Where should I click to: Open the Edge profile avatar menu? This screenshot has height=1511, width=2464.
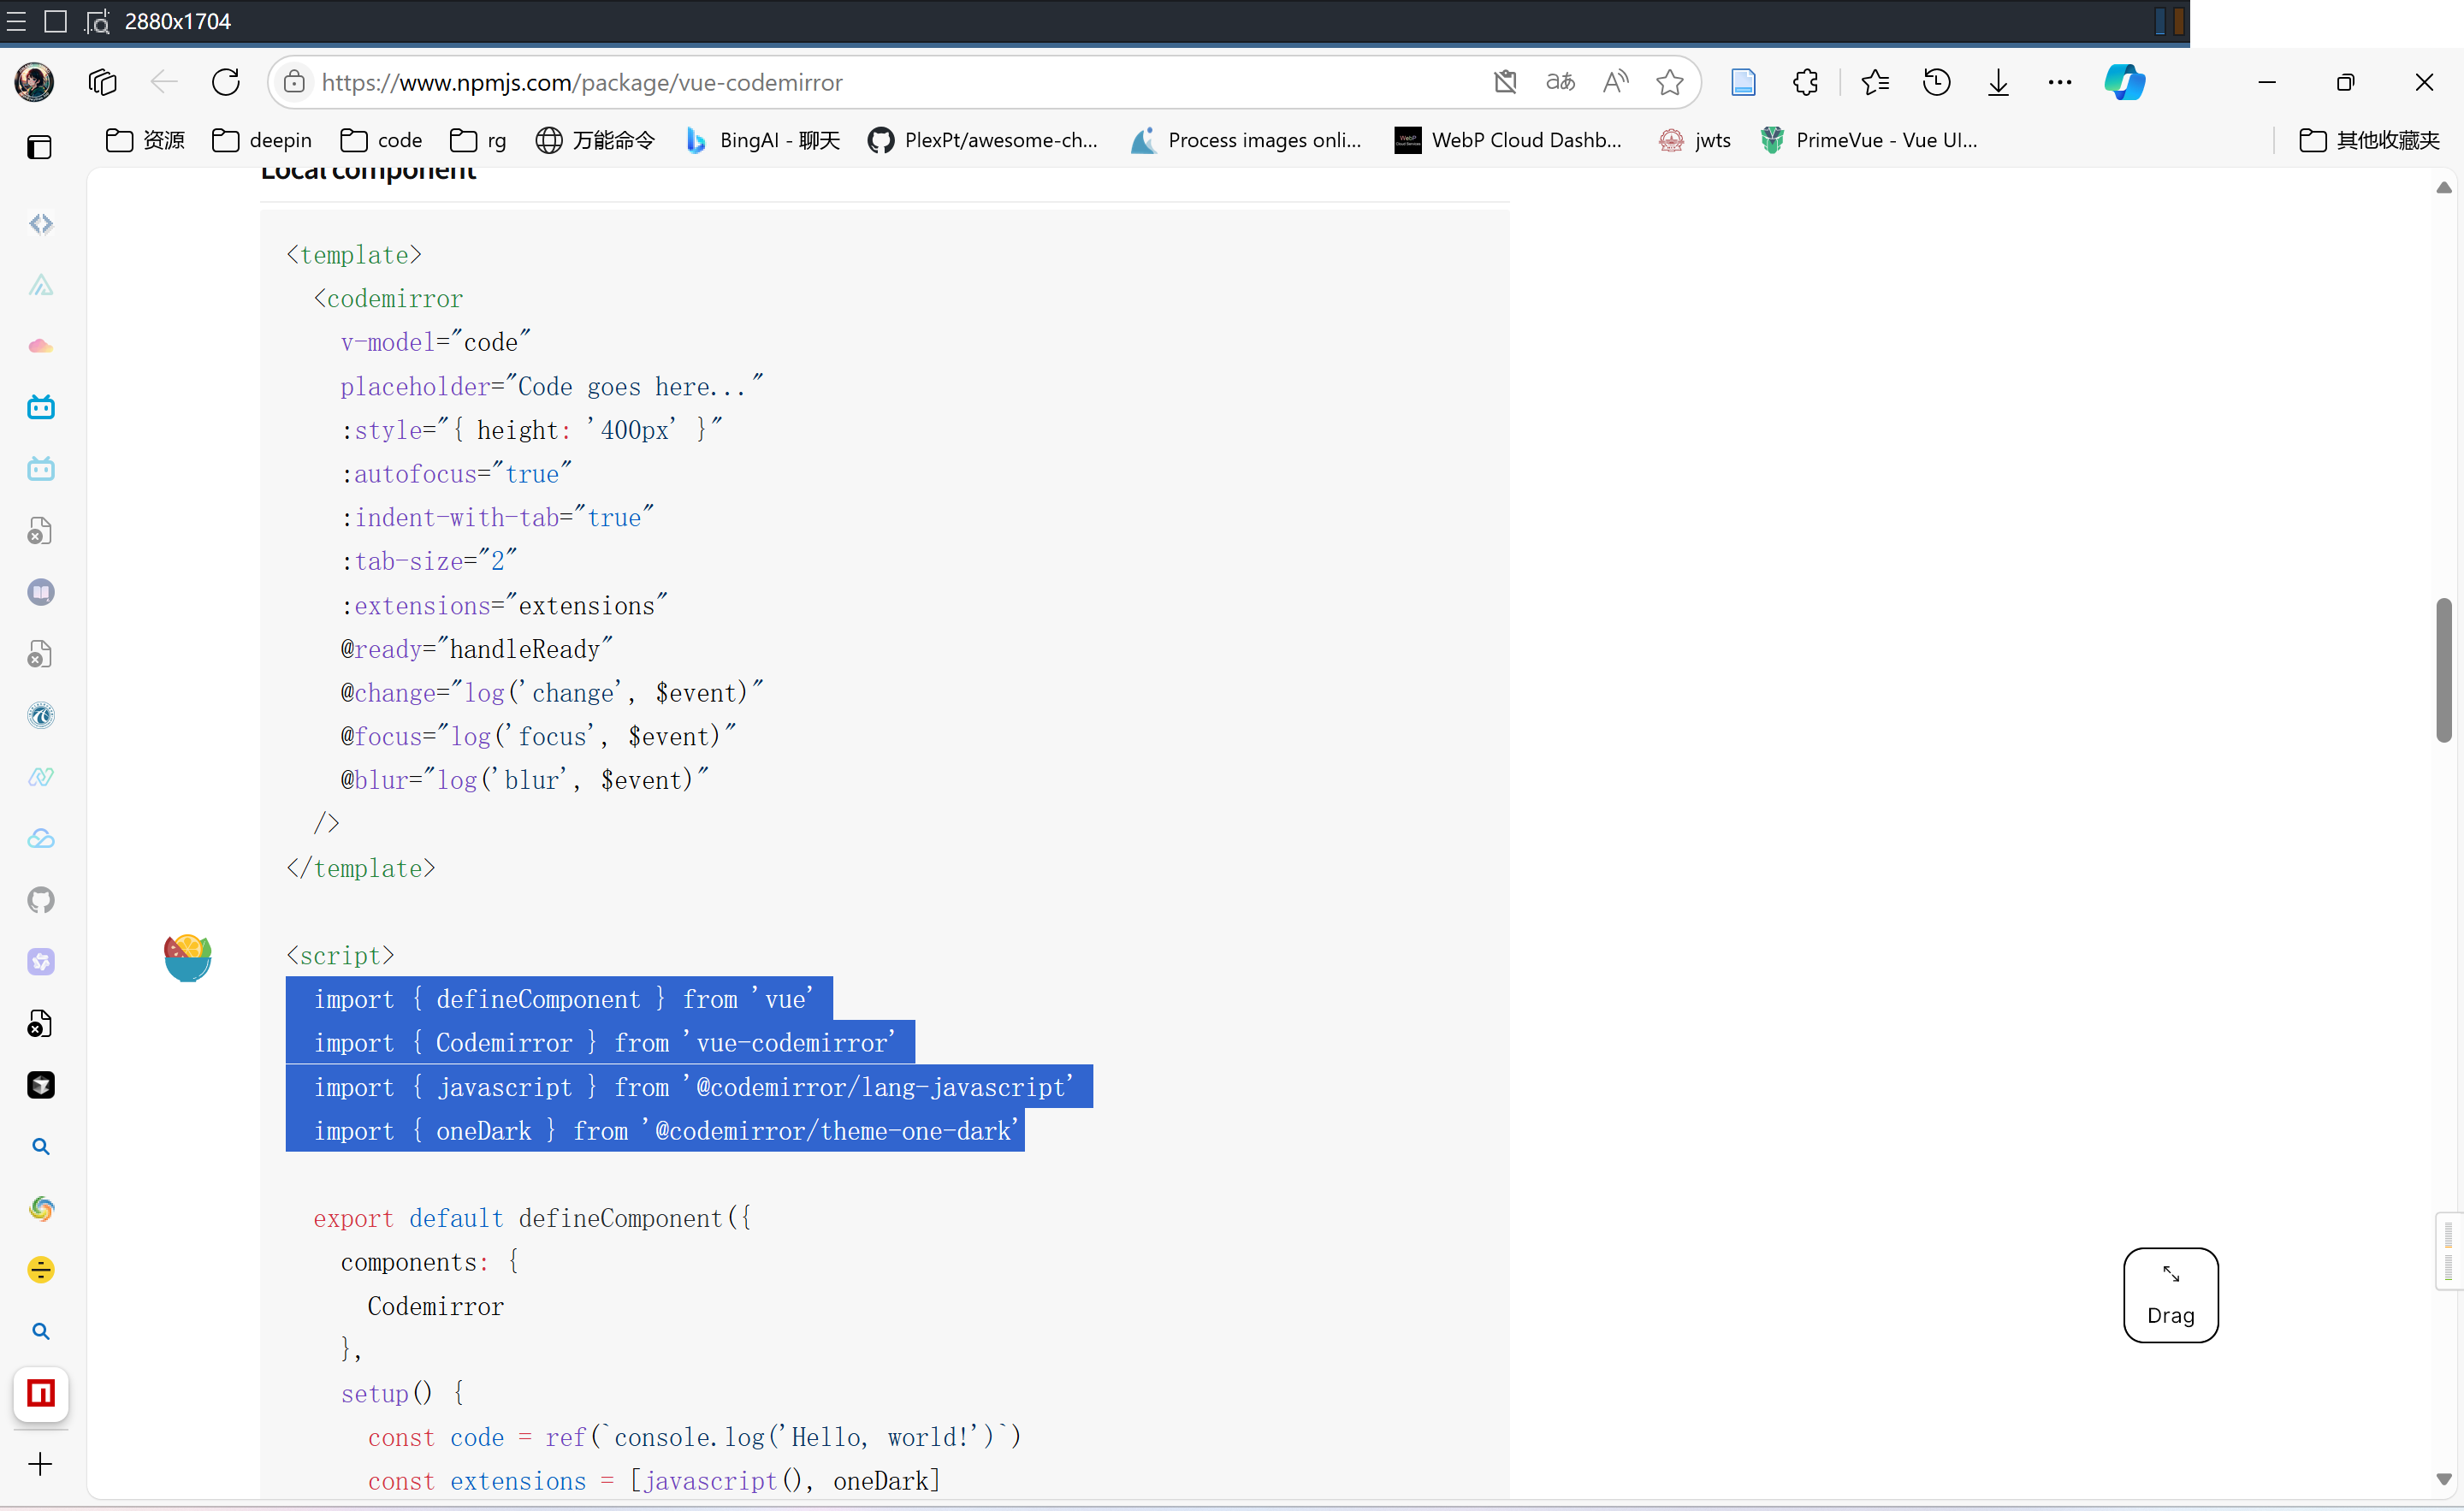click(35, 82)
